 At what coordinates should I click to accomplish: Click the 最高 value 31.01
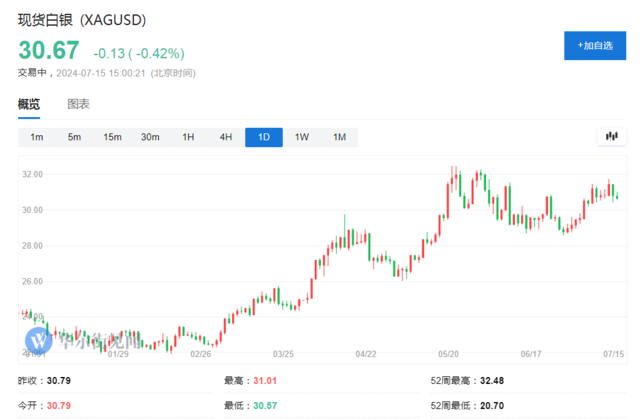coord(265,381)
